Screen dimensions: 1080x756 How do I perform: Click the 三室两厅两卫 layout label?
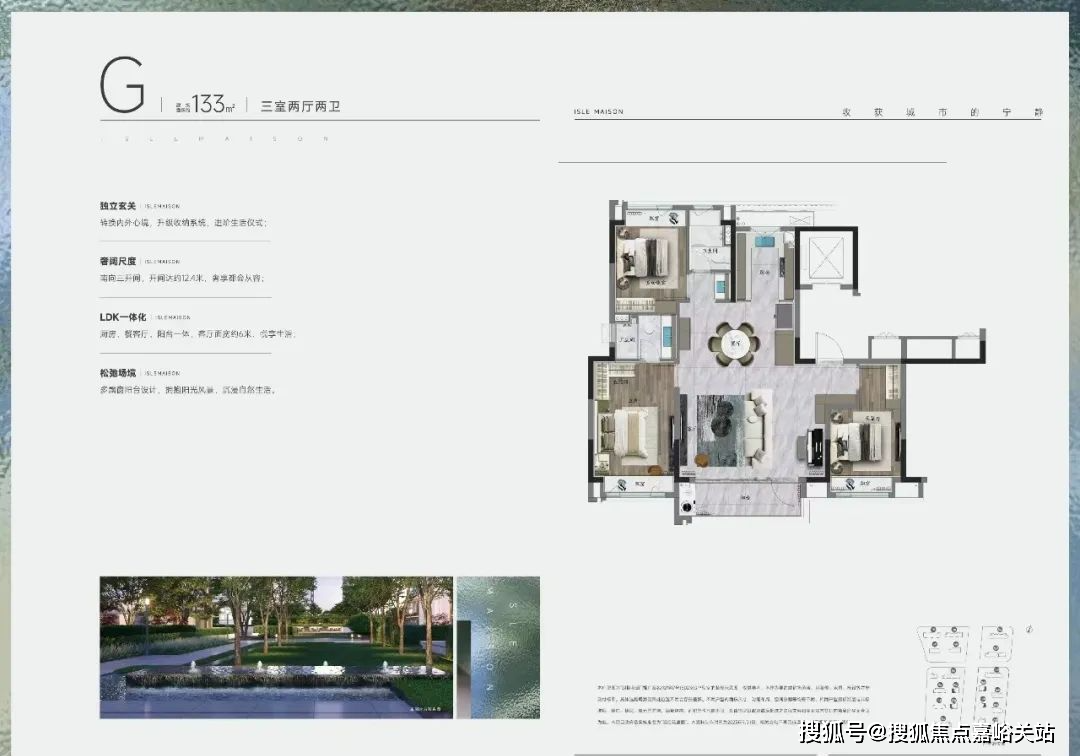tap(300, 105)
